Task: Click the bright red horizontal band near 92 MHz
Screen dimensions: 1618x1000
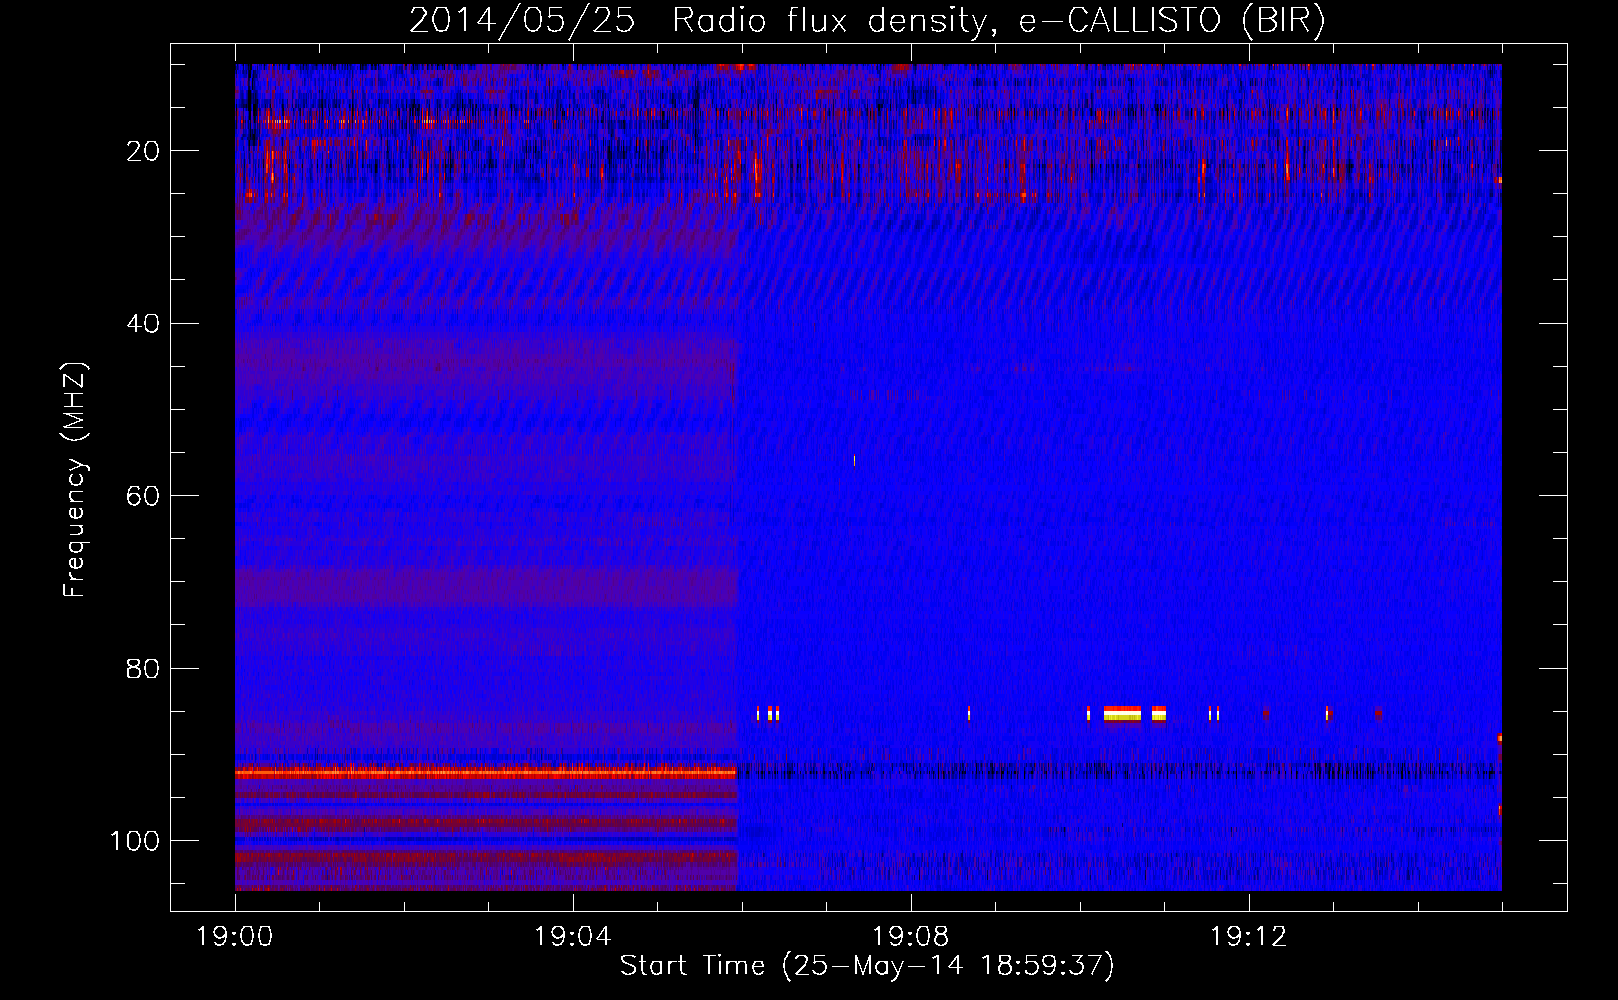Action: click(486, 772)
